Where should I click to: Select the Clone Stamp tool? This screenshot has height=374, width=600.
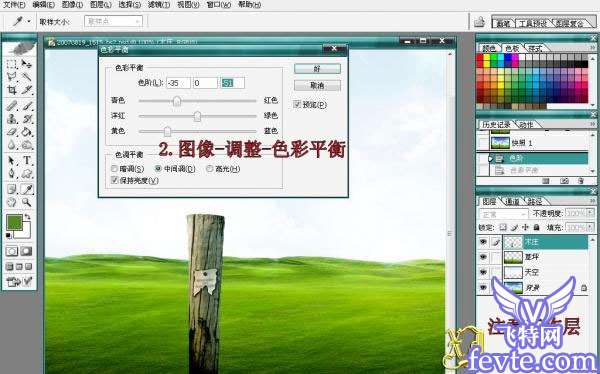12,119
